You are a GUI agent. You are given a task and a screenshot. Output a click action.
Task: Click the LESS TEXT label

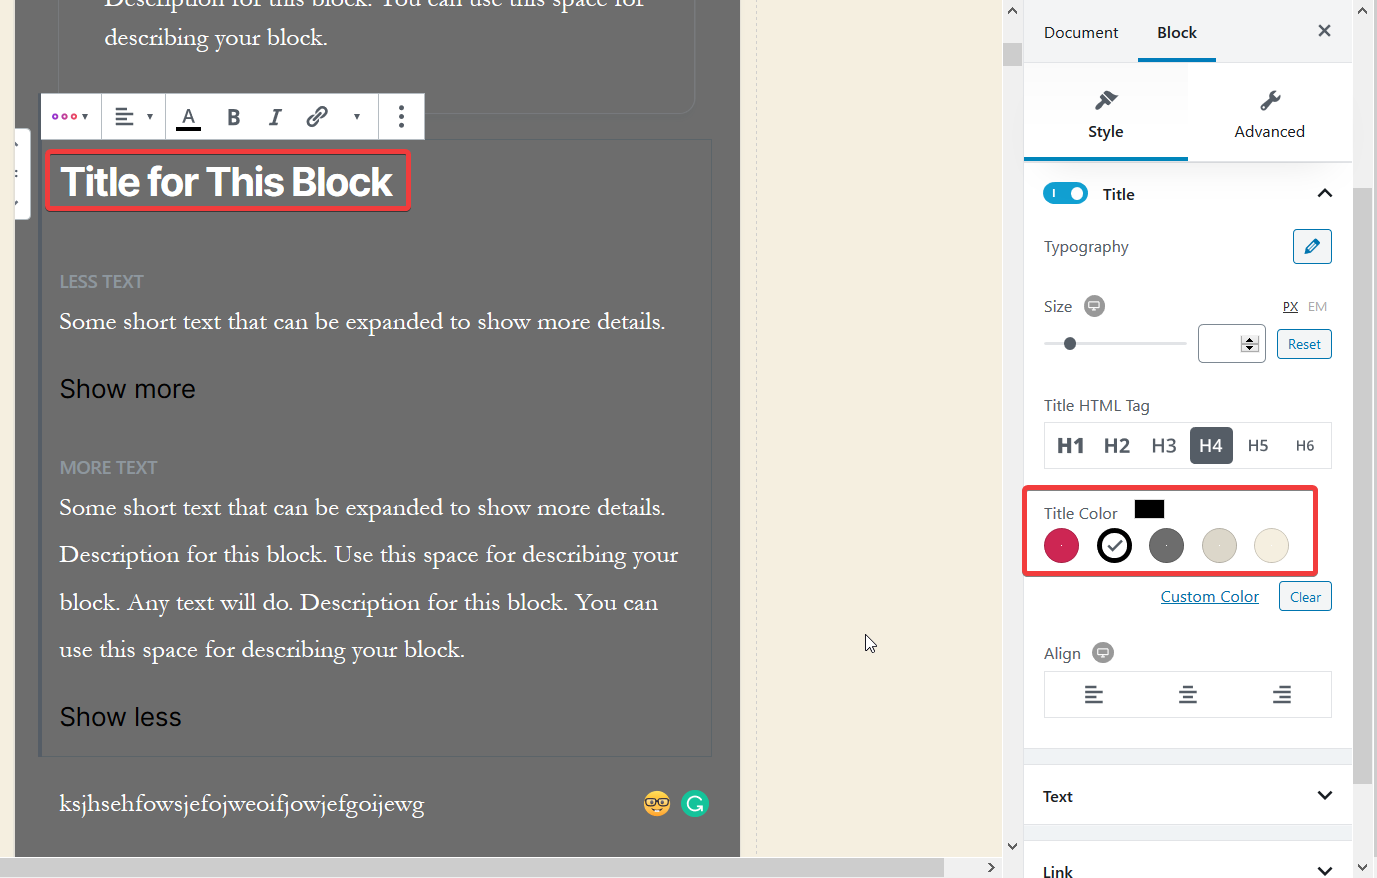[101, 282]
